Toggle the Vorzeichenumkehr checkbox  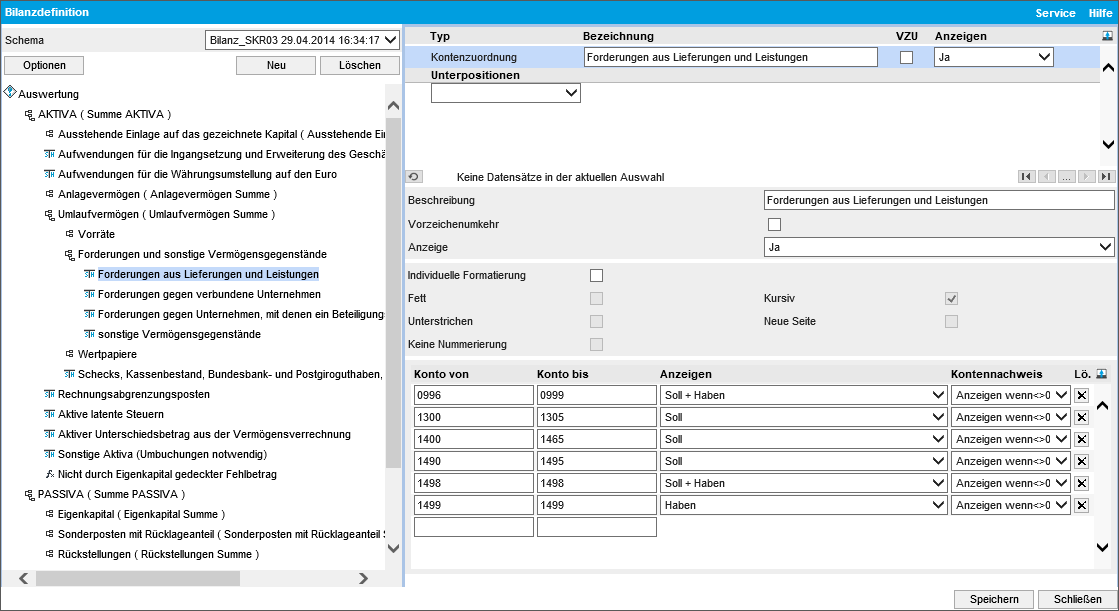coord(774,224)
